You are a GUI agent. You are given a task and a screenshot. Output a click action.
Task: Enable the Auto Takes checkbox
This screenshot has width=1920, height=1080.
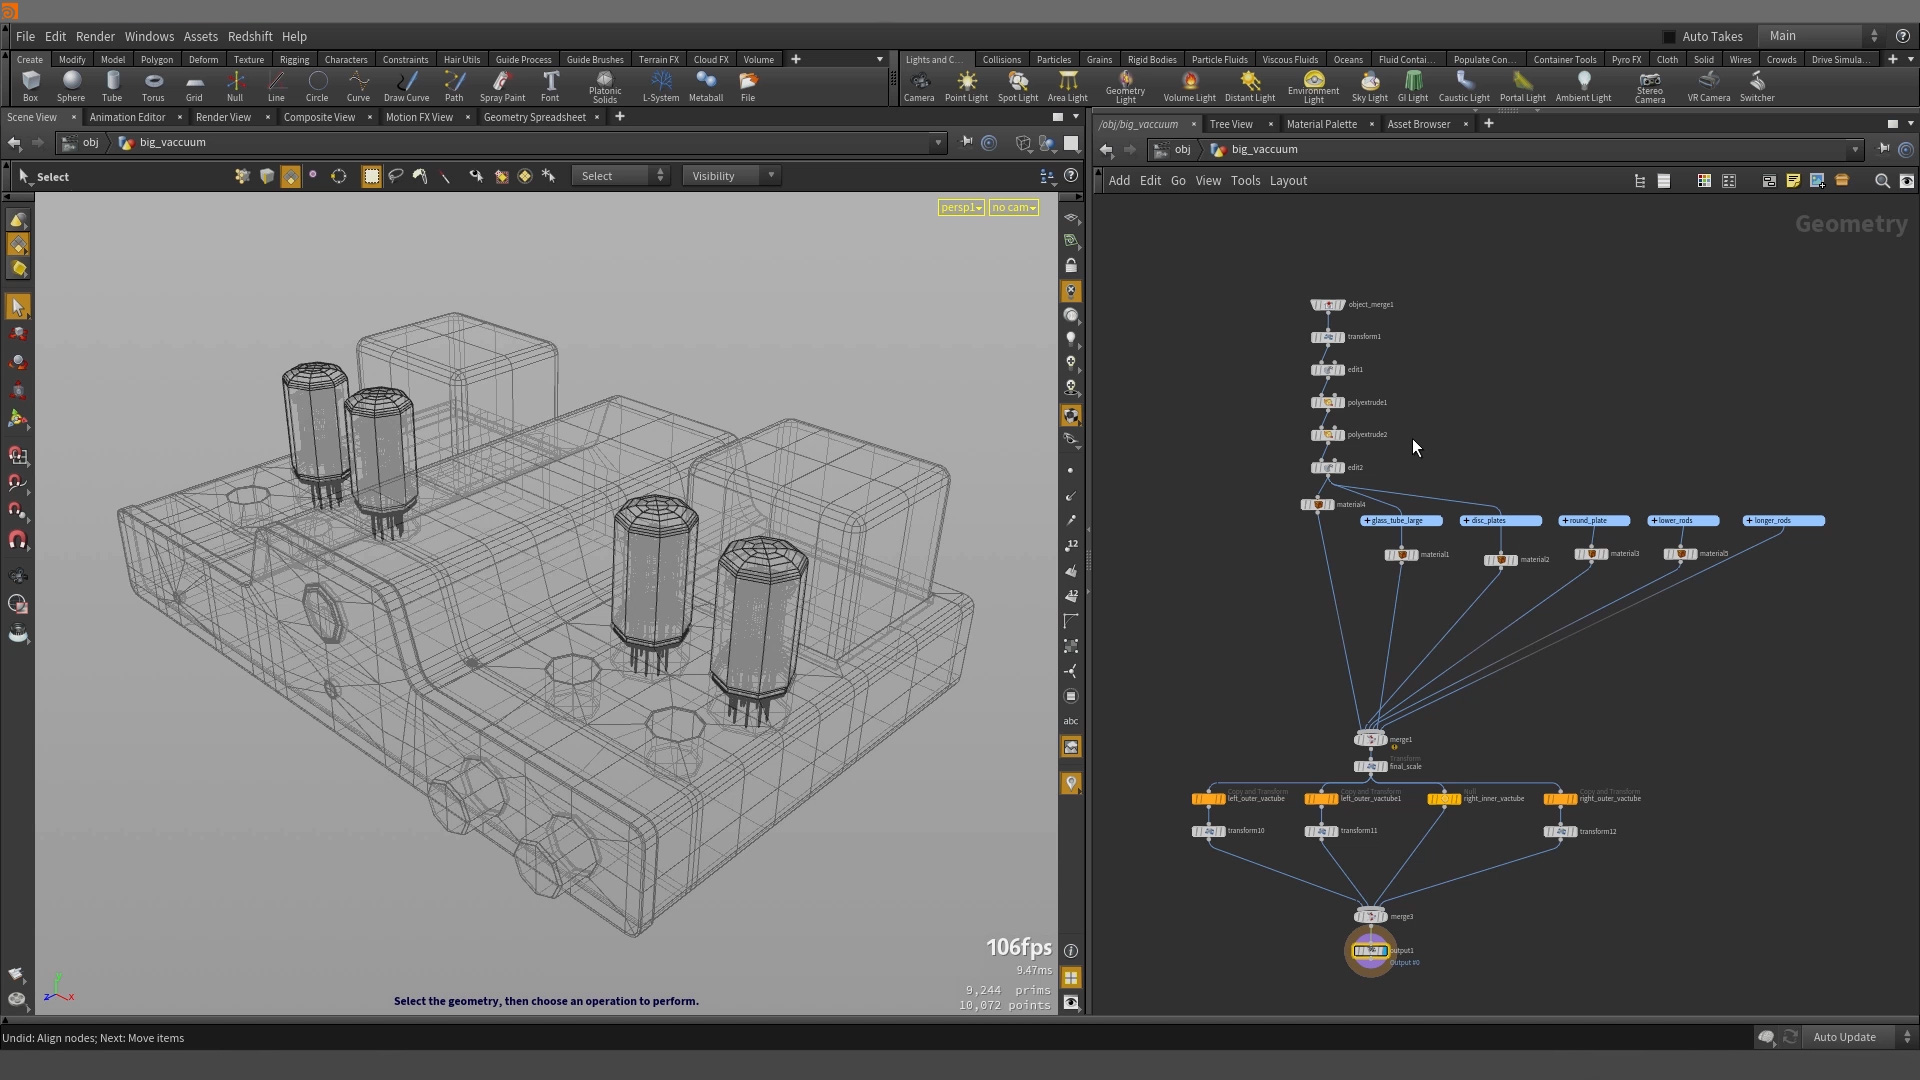point(1669,37)
